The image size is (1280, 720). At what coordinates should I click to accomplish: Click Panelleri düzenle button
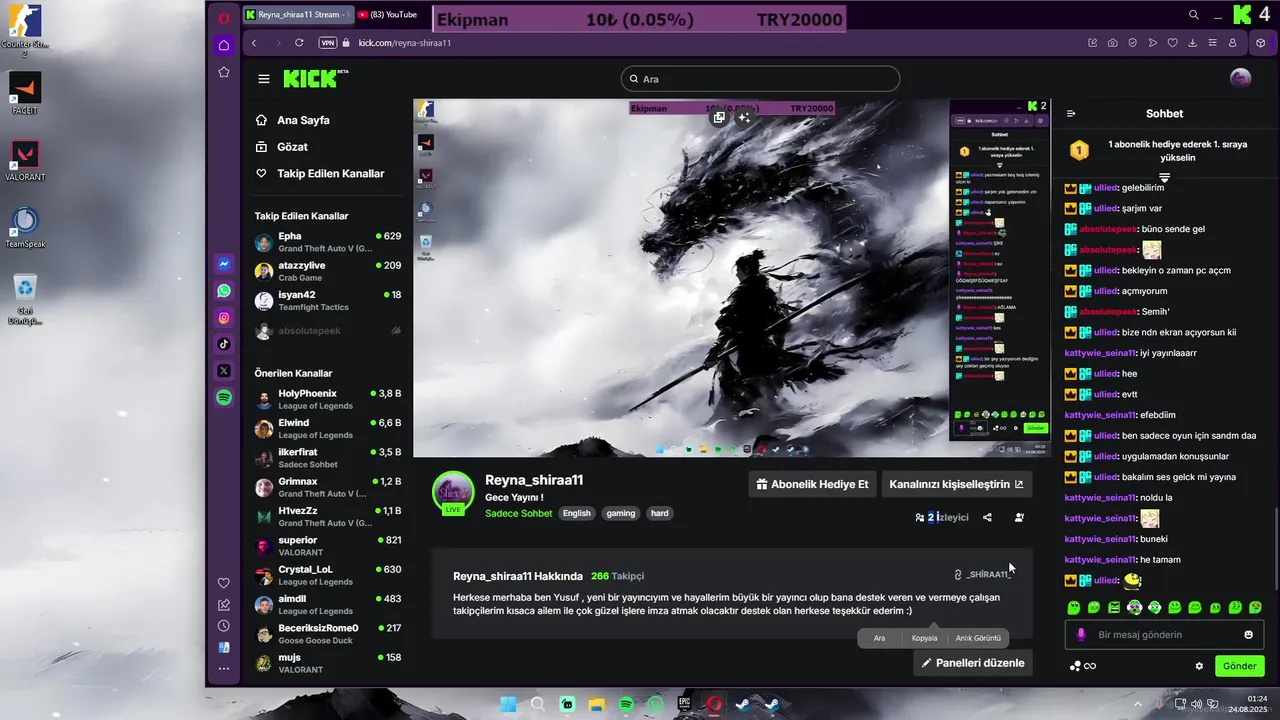[x=973, y=662]
